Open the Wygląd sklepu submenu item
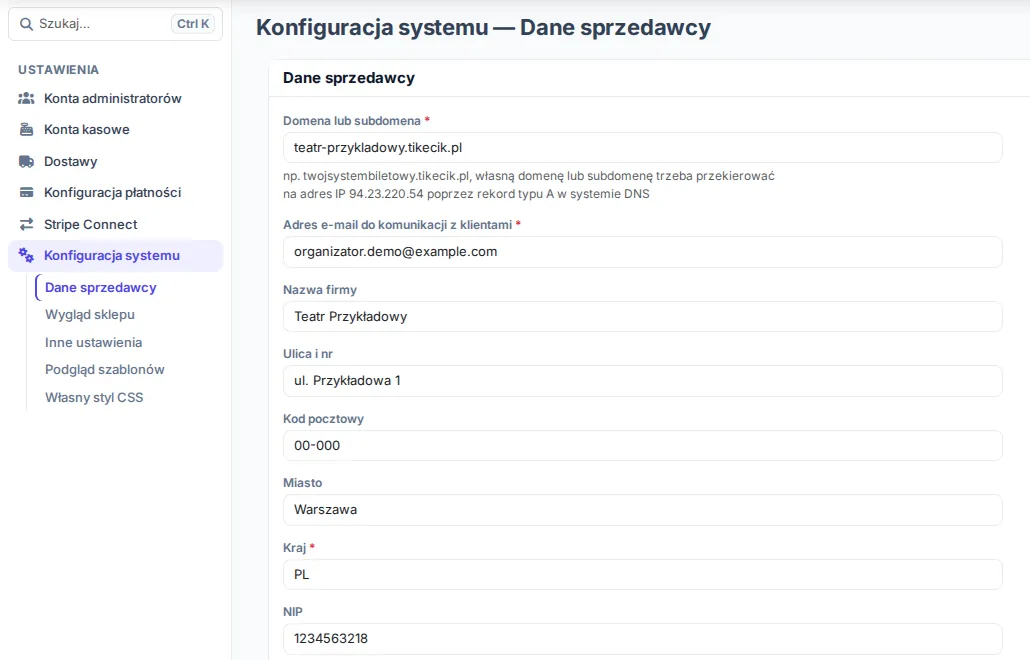The width and height of the screenshot is (1030, 660). 90,315
